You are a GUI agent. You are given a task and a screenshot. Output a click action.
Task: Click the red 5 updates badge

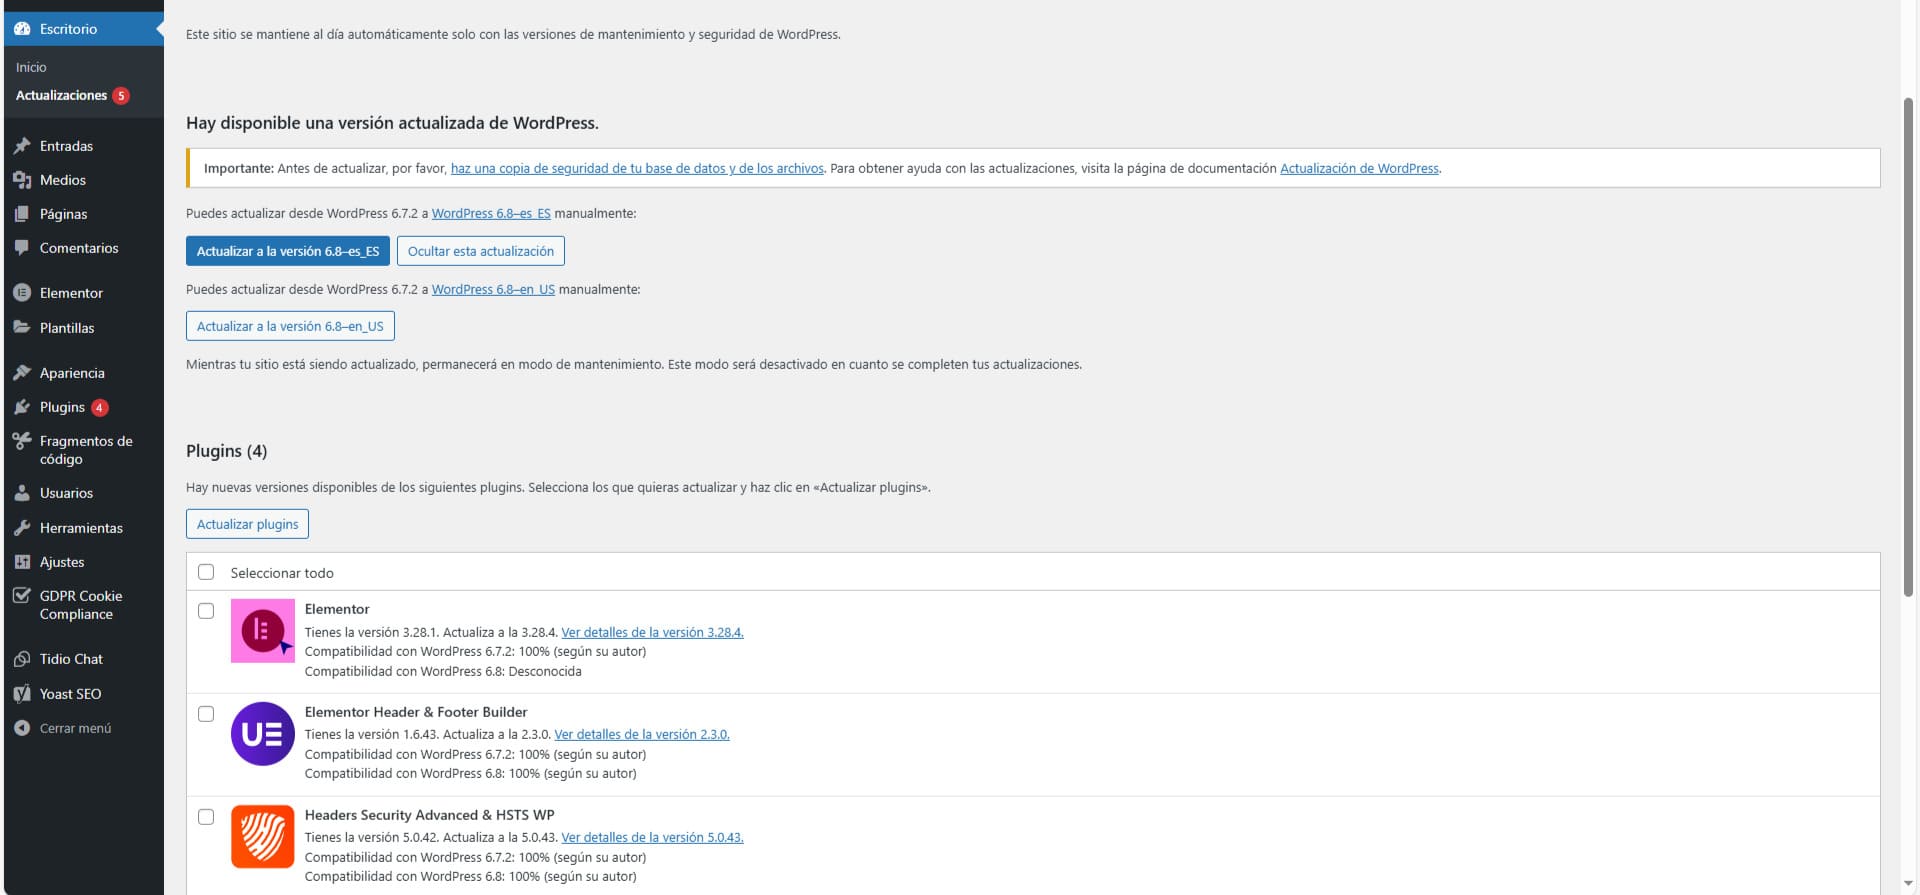coord(121,96)
